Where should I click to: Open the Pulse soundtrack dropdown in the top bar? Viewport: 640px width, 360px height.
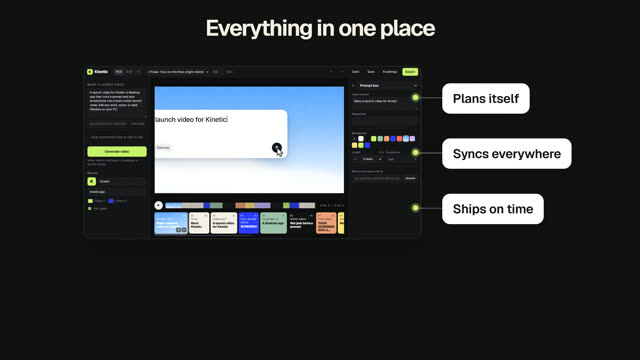[x=178, y=72]
